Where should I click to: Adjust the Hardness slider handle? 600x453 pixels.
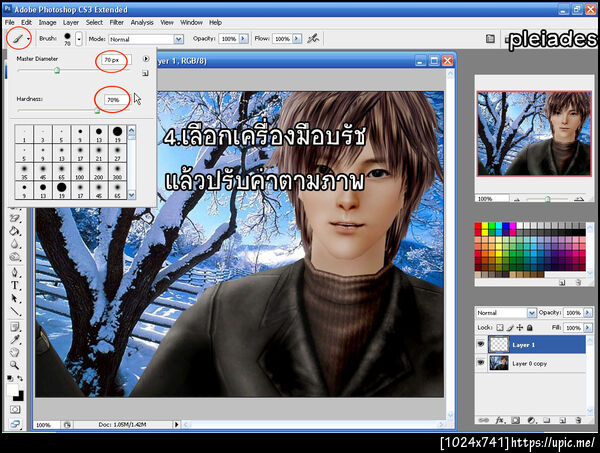[x=97, y=111]
